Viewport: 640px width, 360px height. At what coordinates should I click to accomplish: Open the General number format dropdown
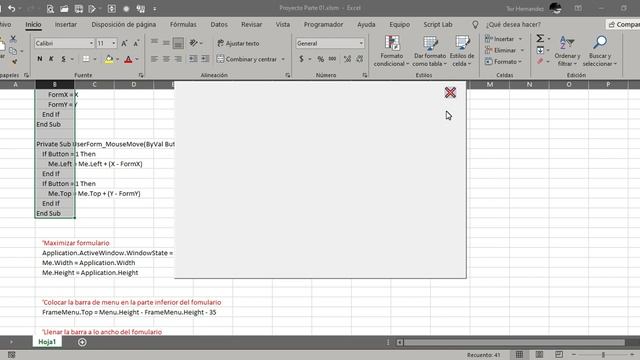tap(361, 43)
